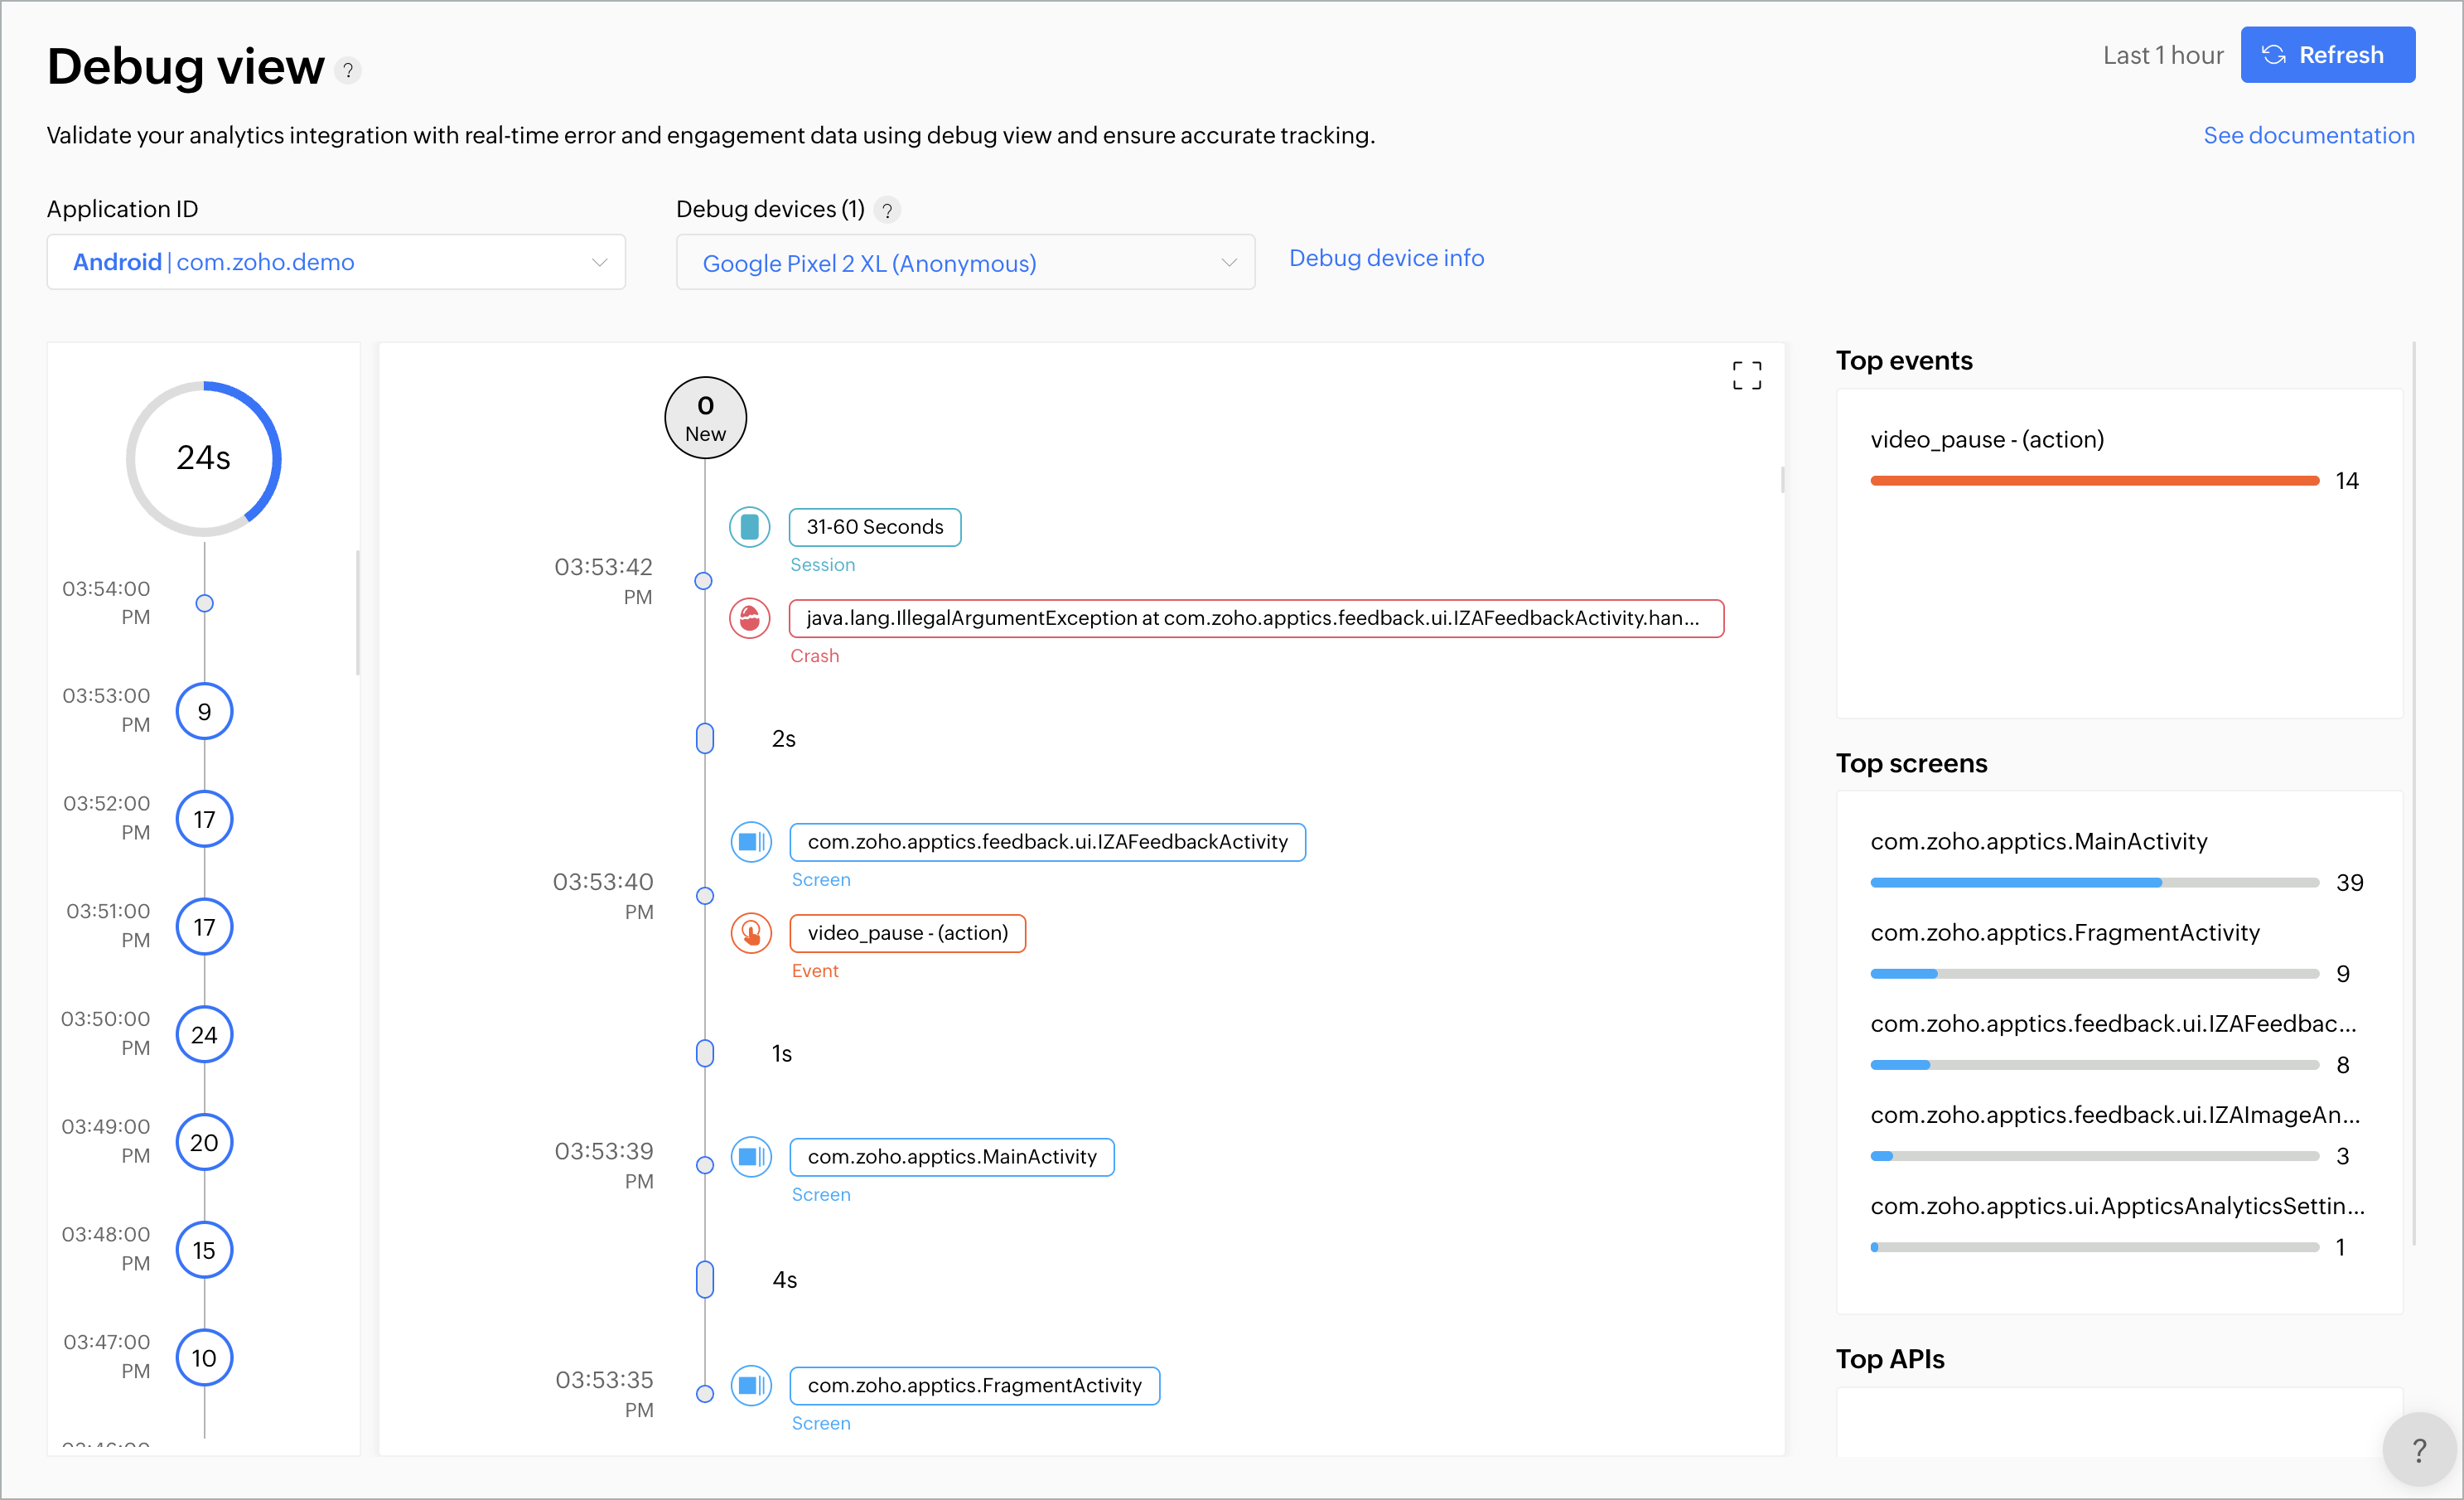
Task: Click the floating help button at bottom right
Action: click(2418, 1448)
